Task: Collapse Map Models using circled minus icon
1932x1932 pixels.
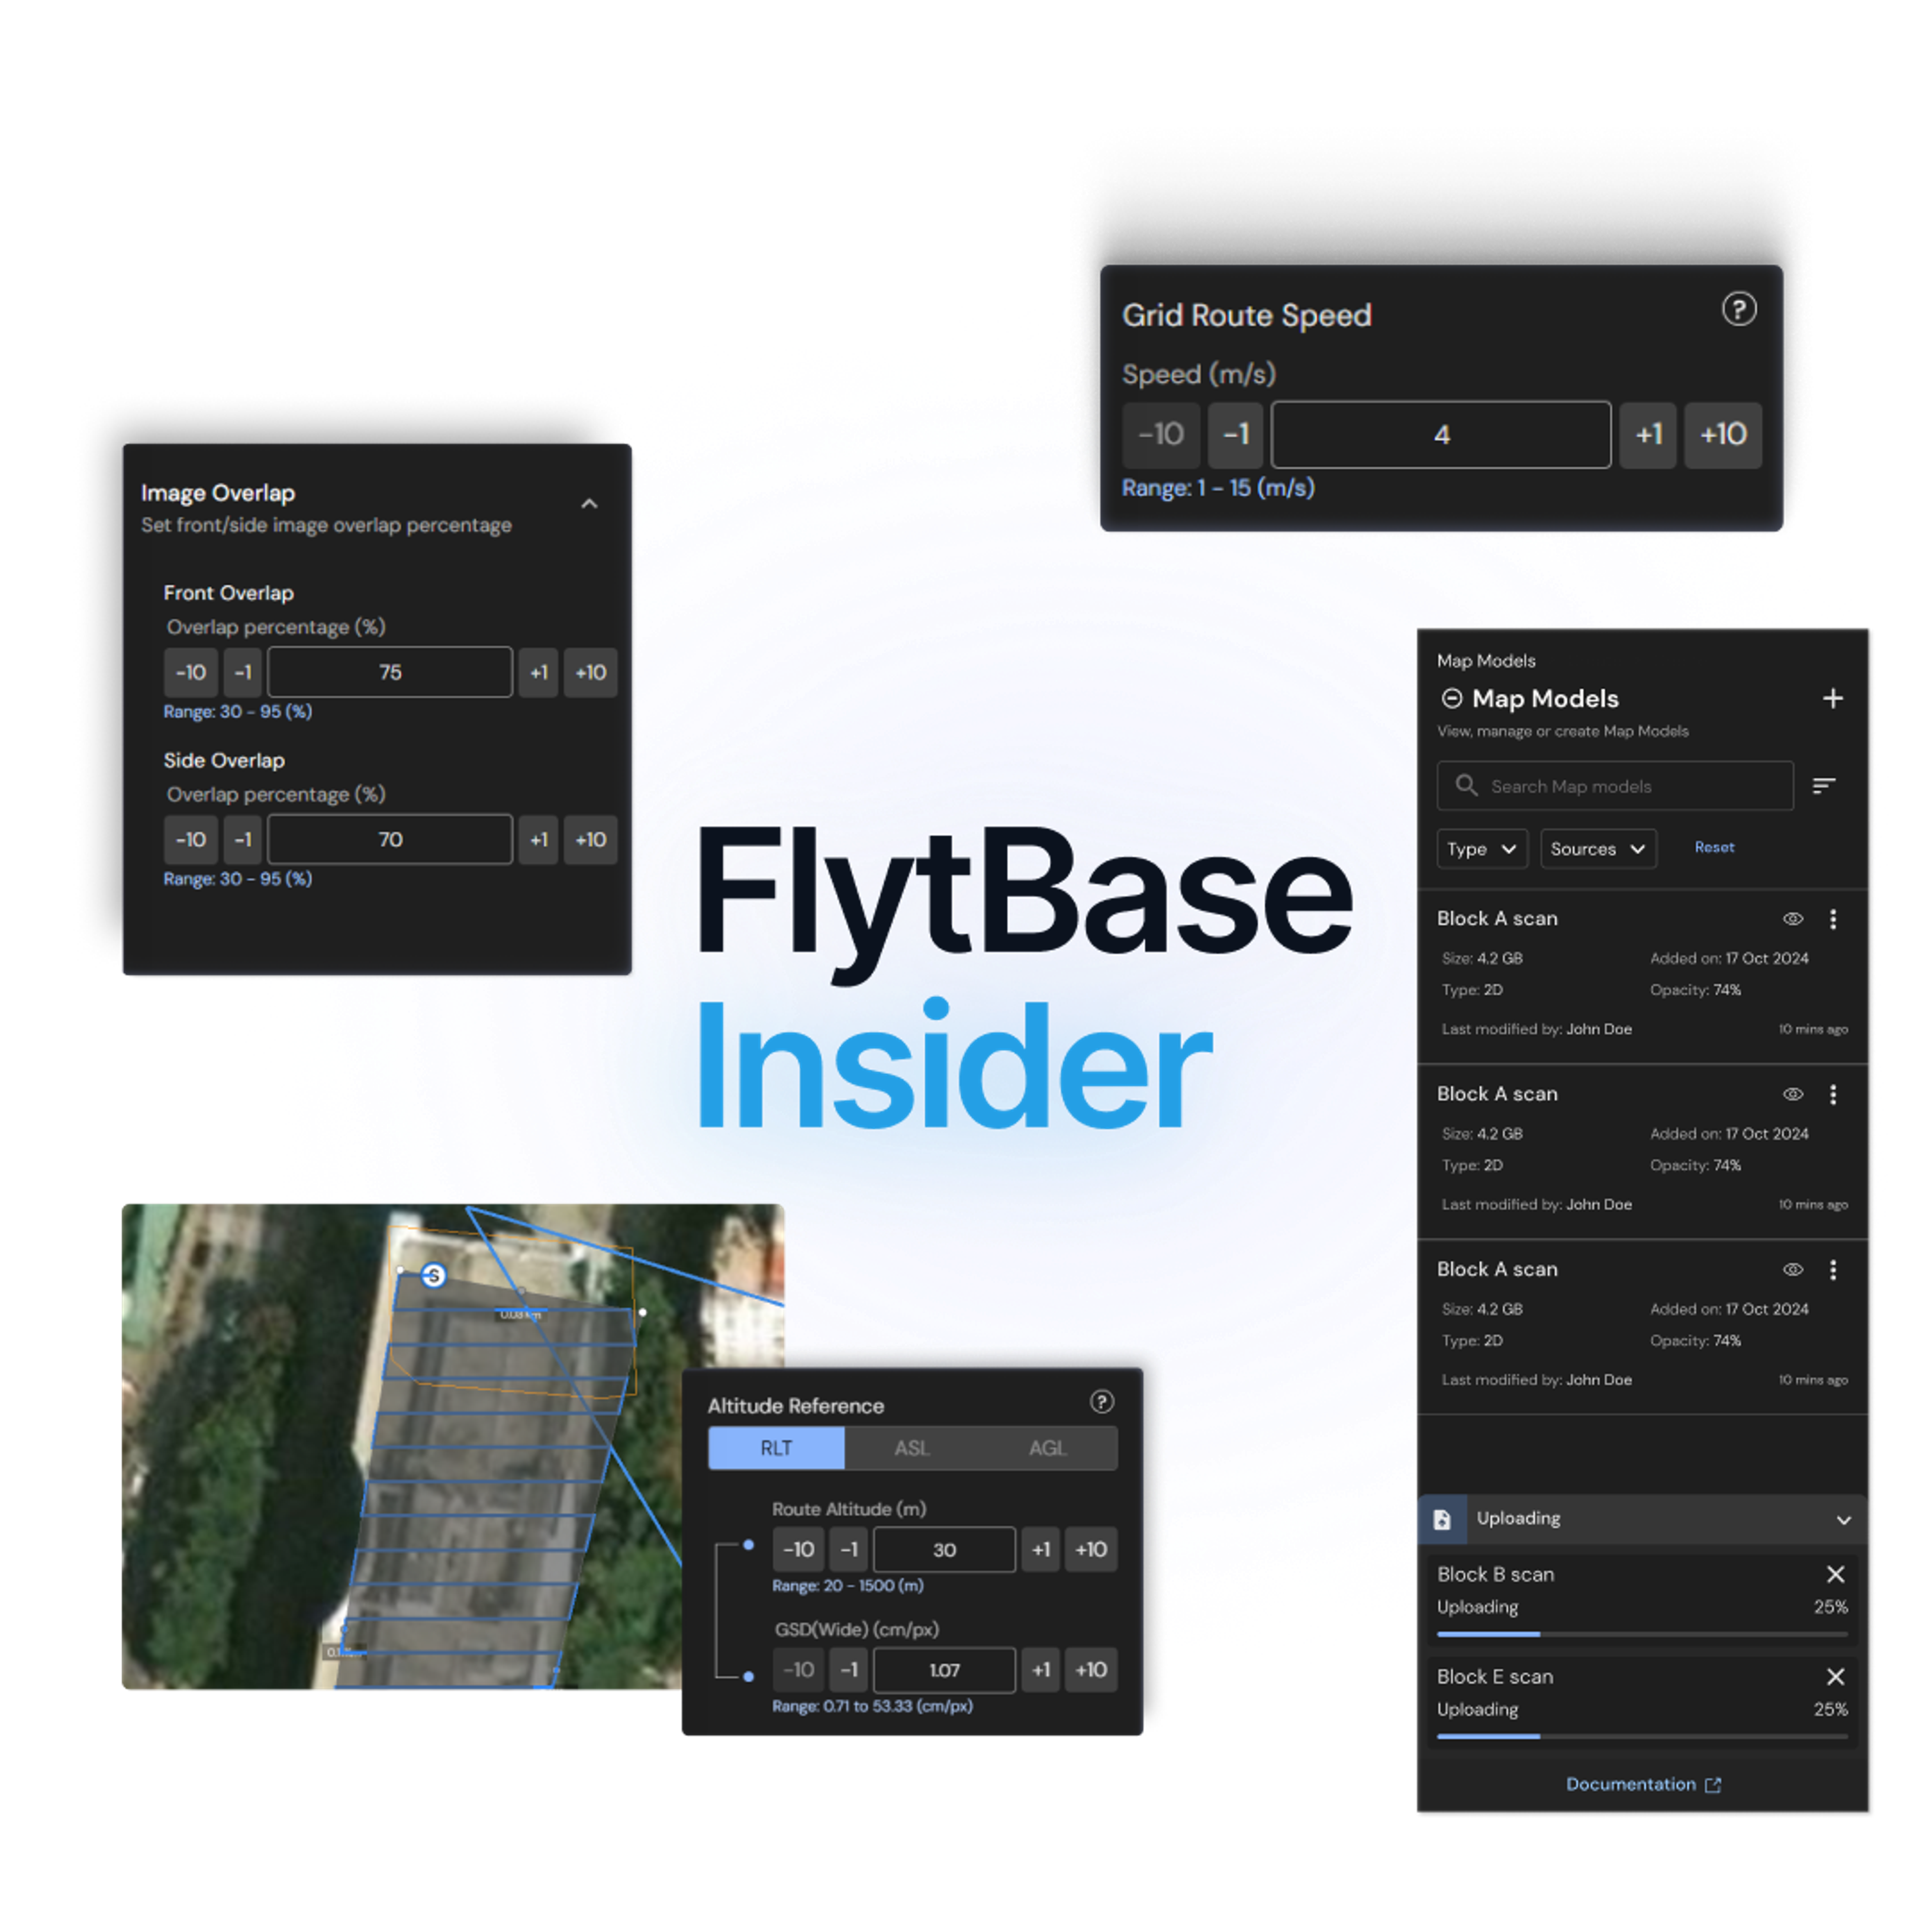Action: [x=1451, y=698]
